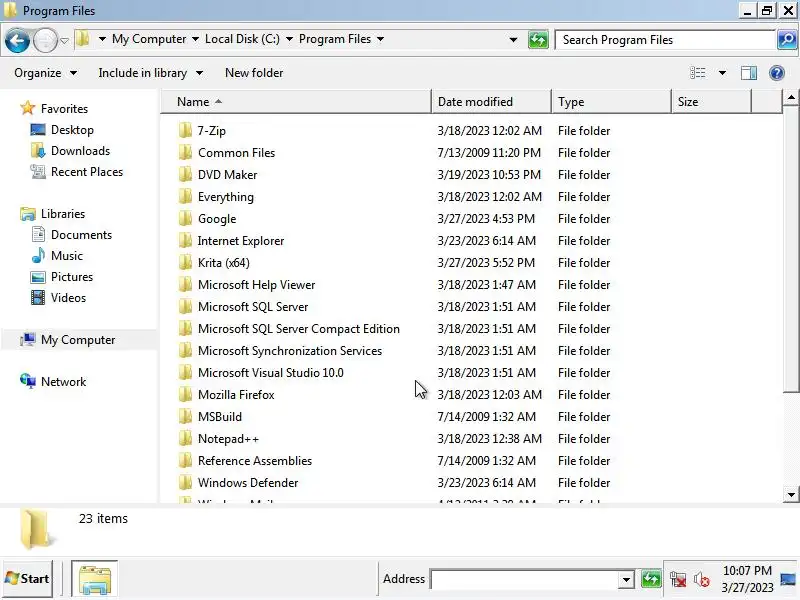
Task: Select the Common Files folder icon
Action: 185,153
